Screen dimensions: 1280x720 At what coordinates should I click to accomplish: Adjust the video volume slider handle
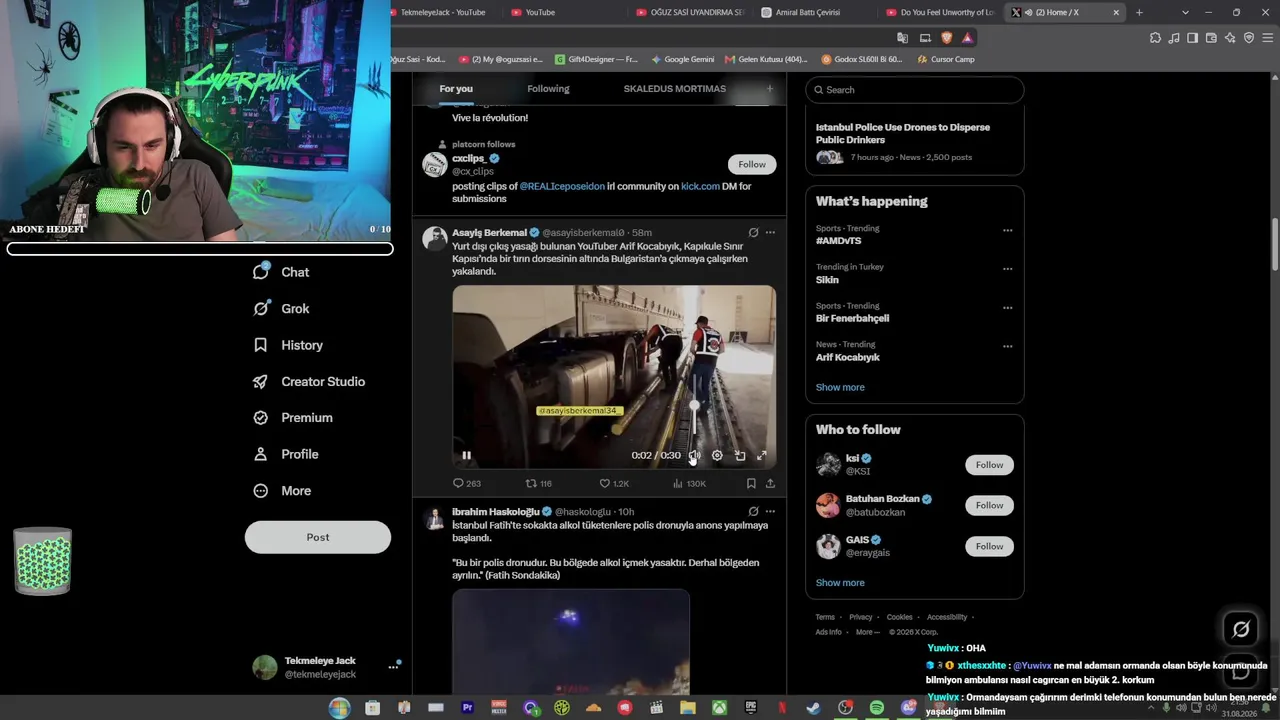point(695,406)
